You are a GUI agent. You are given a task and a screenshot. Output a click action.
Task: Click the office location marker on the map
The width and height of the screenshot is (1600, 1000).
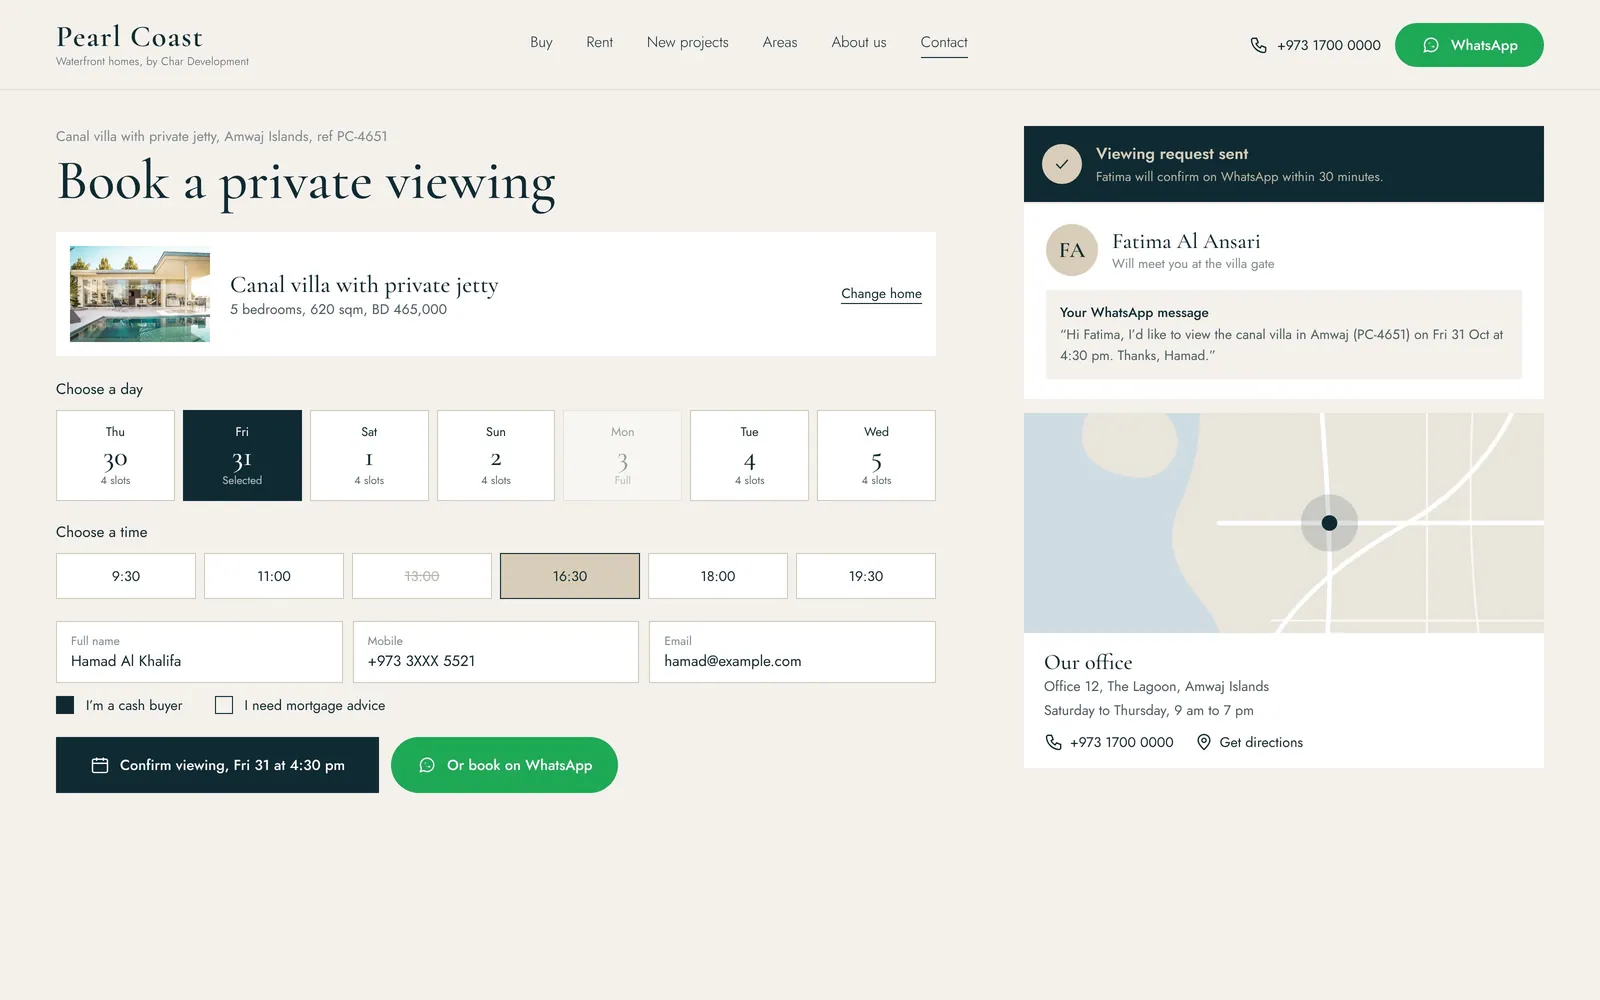[x=1329, y=523]
